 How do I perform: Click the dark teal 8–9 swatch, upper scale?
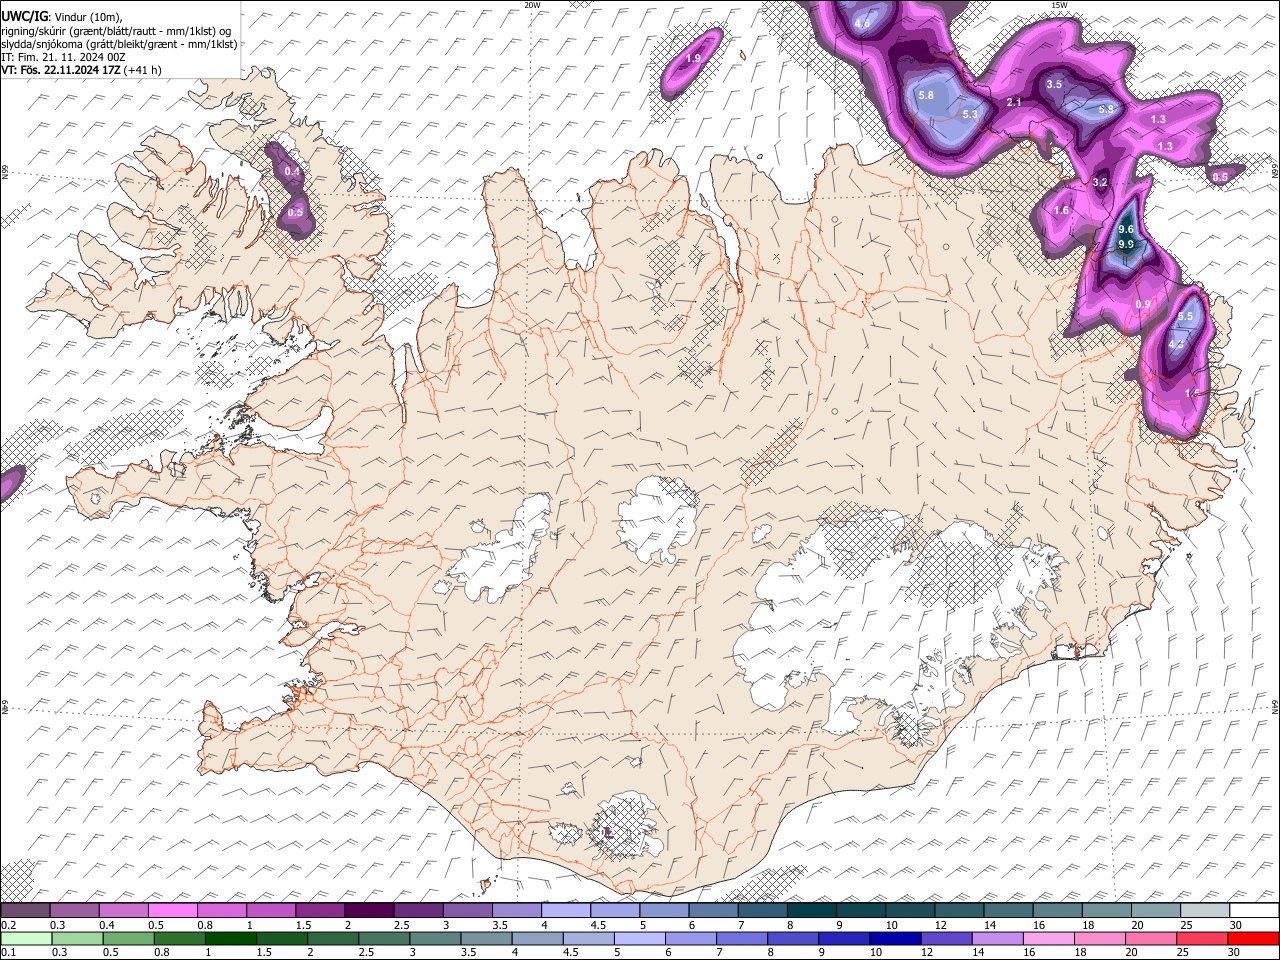(812, 911)
